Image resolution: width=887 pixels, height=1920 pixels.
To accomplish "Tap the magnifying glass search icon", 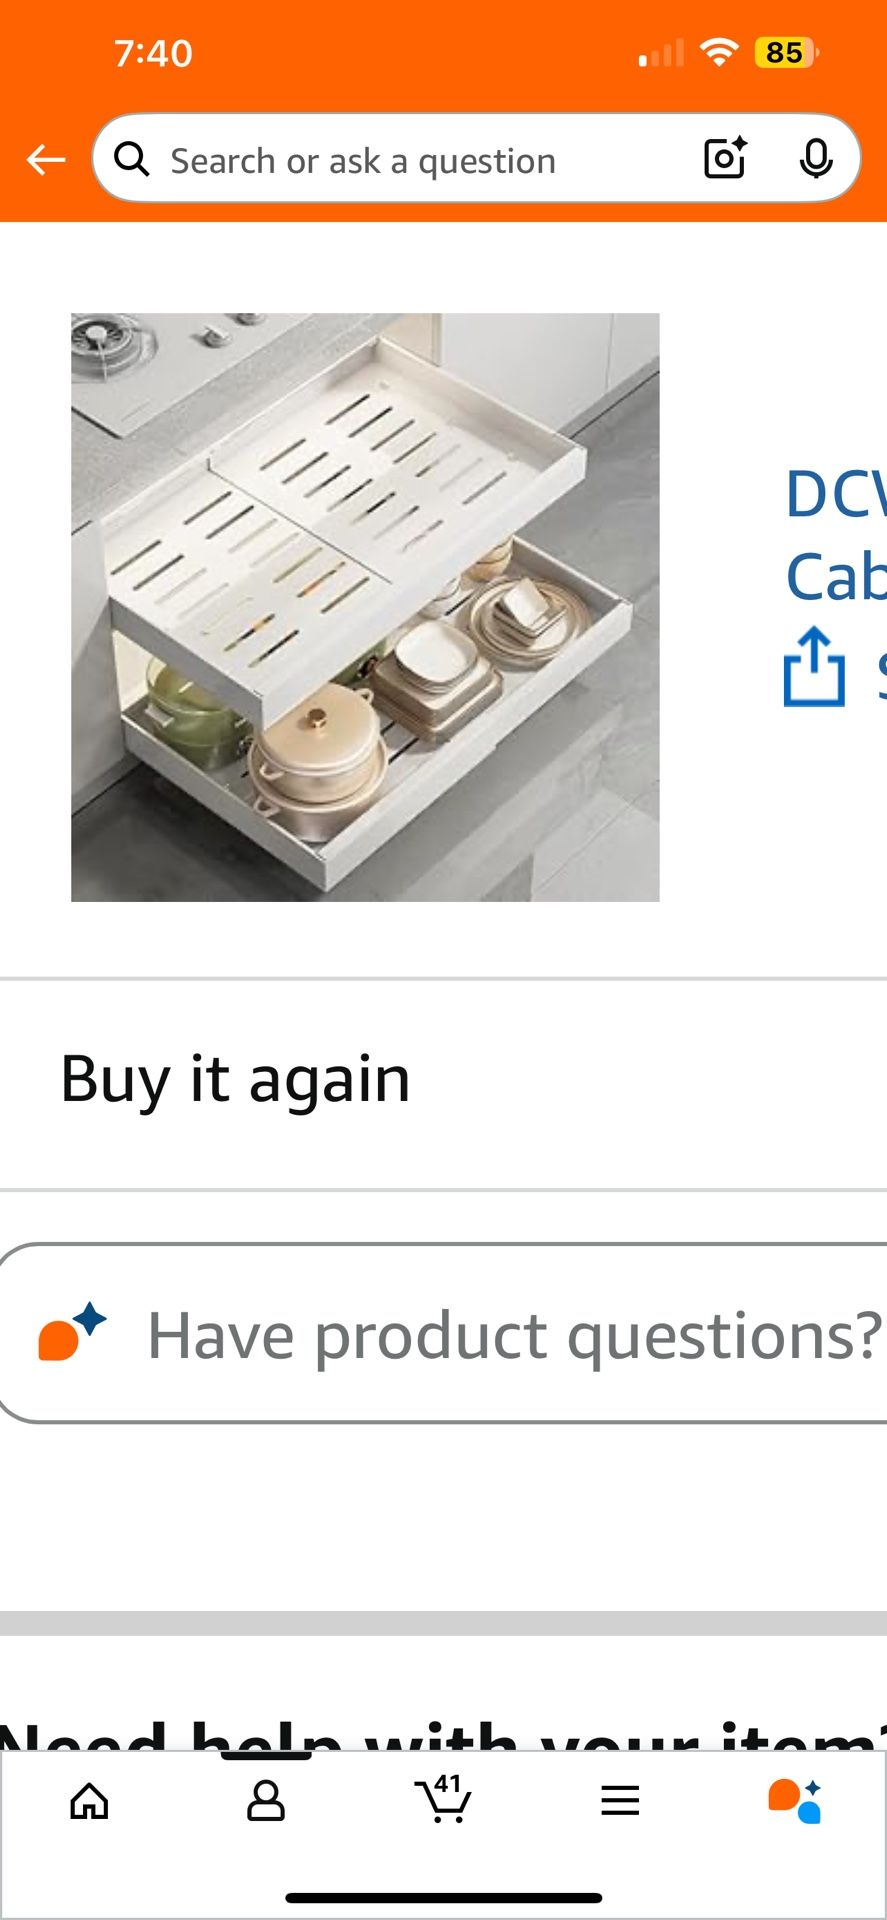I will tap(131, 158).
